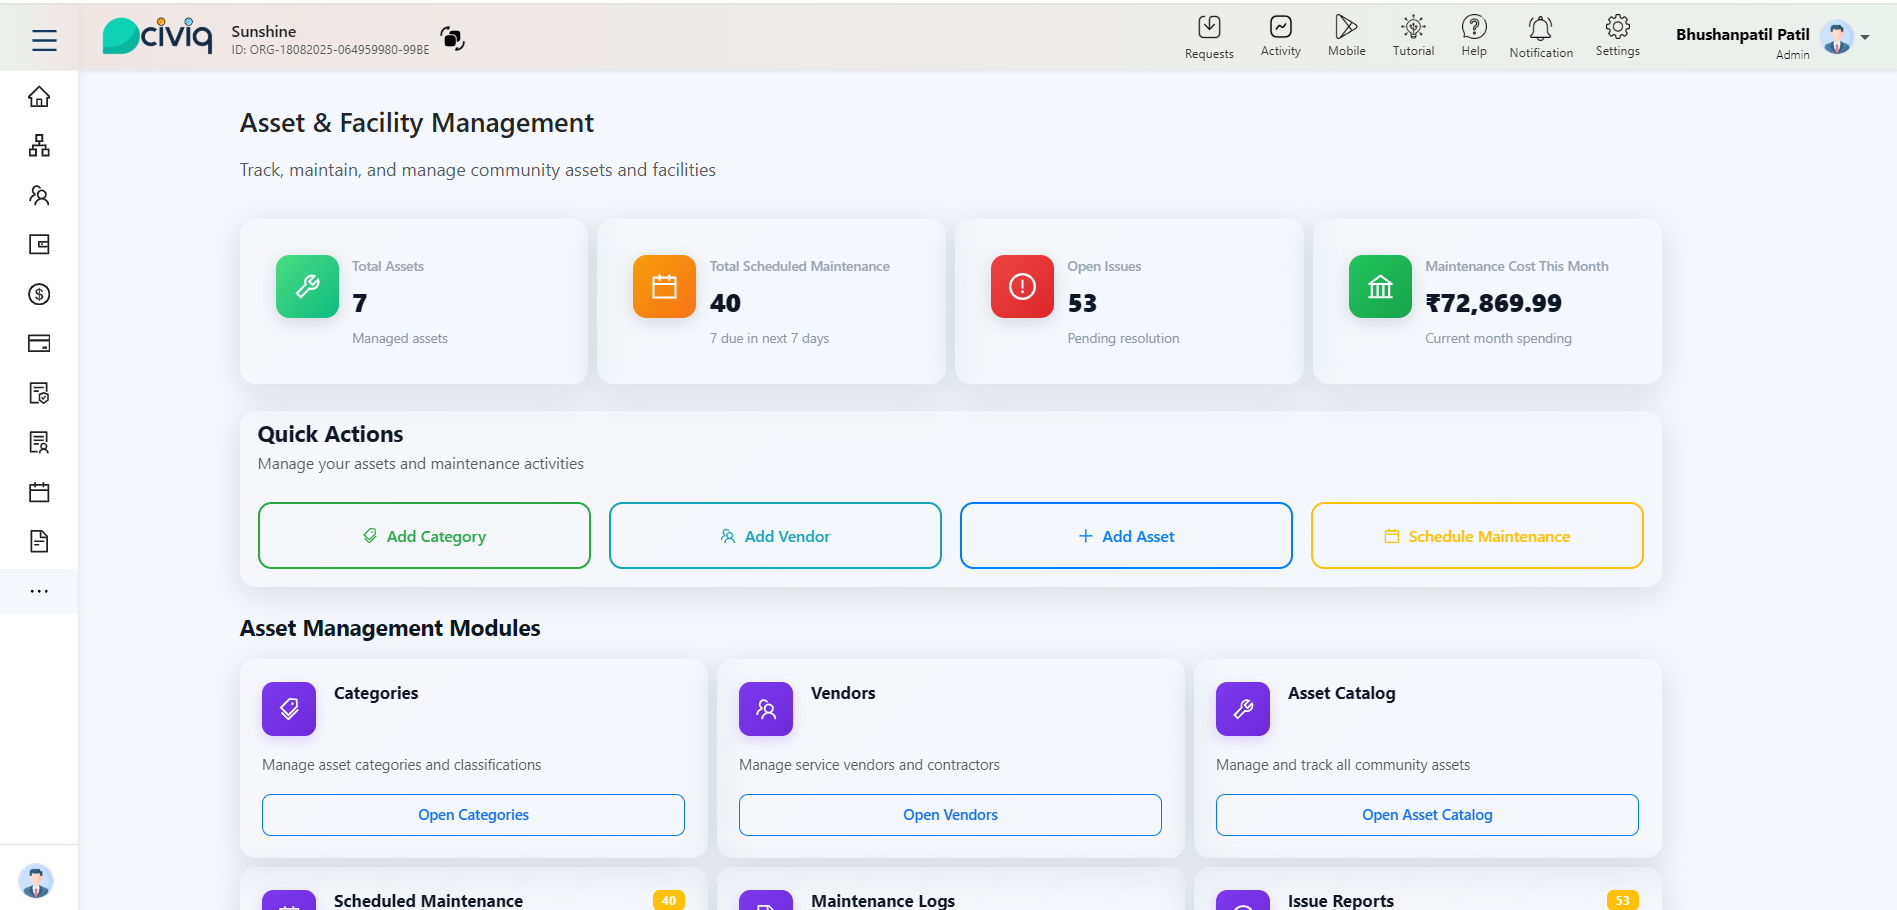Open Asset Catalog module
This screenshot has height=910, width=1897.
click(x=1426, y=815)
